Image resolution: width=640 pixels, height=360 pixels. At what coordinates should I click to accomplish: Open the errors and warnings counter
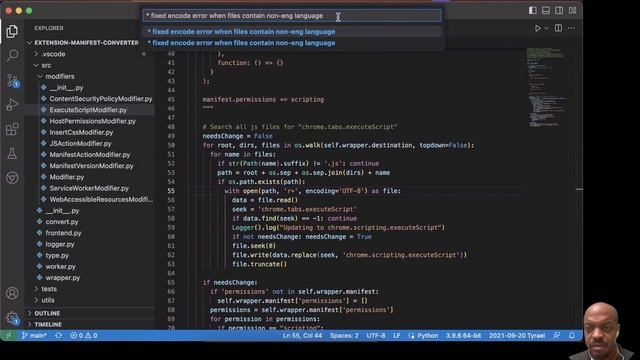point(84,336)
